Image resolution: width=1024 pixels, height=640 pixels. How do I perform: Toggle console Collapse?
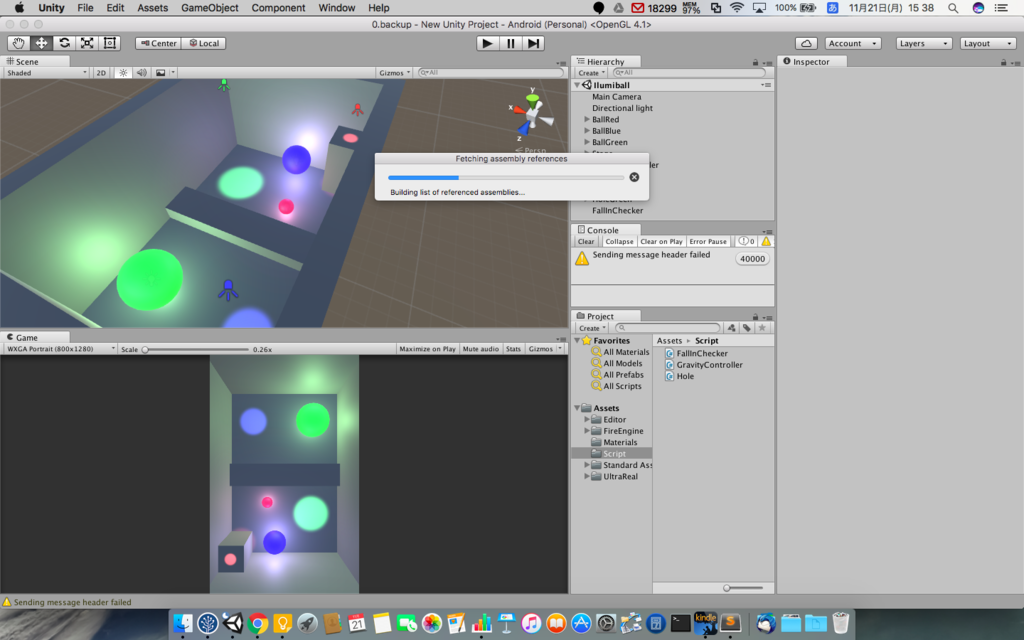pos(619,241)
